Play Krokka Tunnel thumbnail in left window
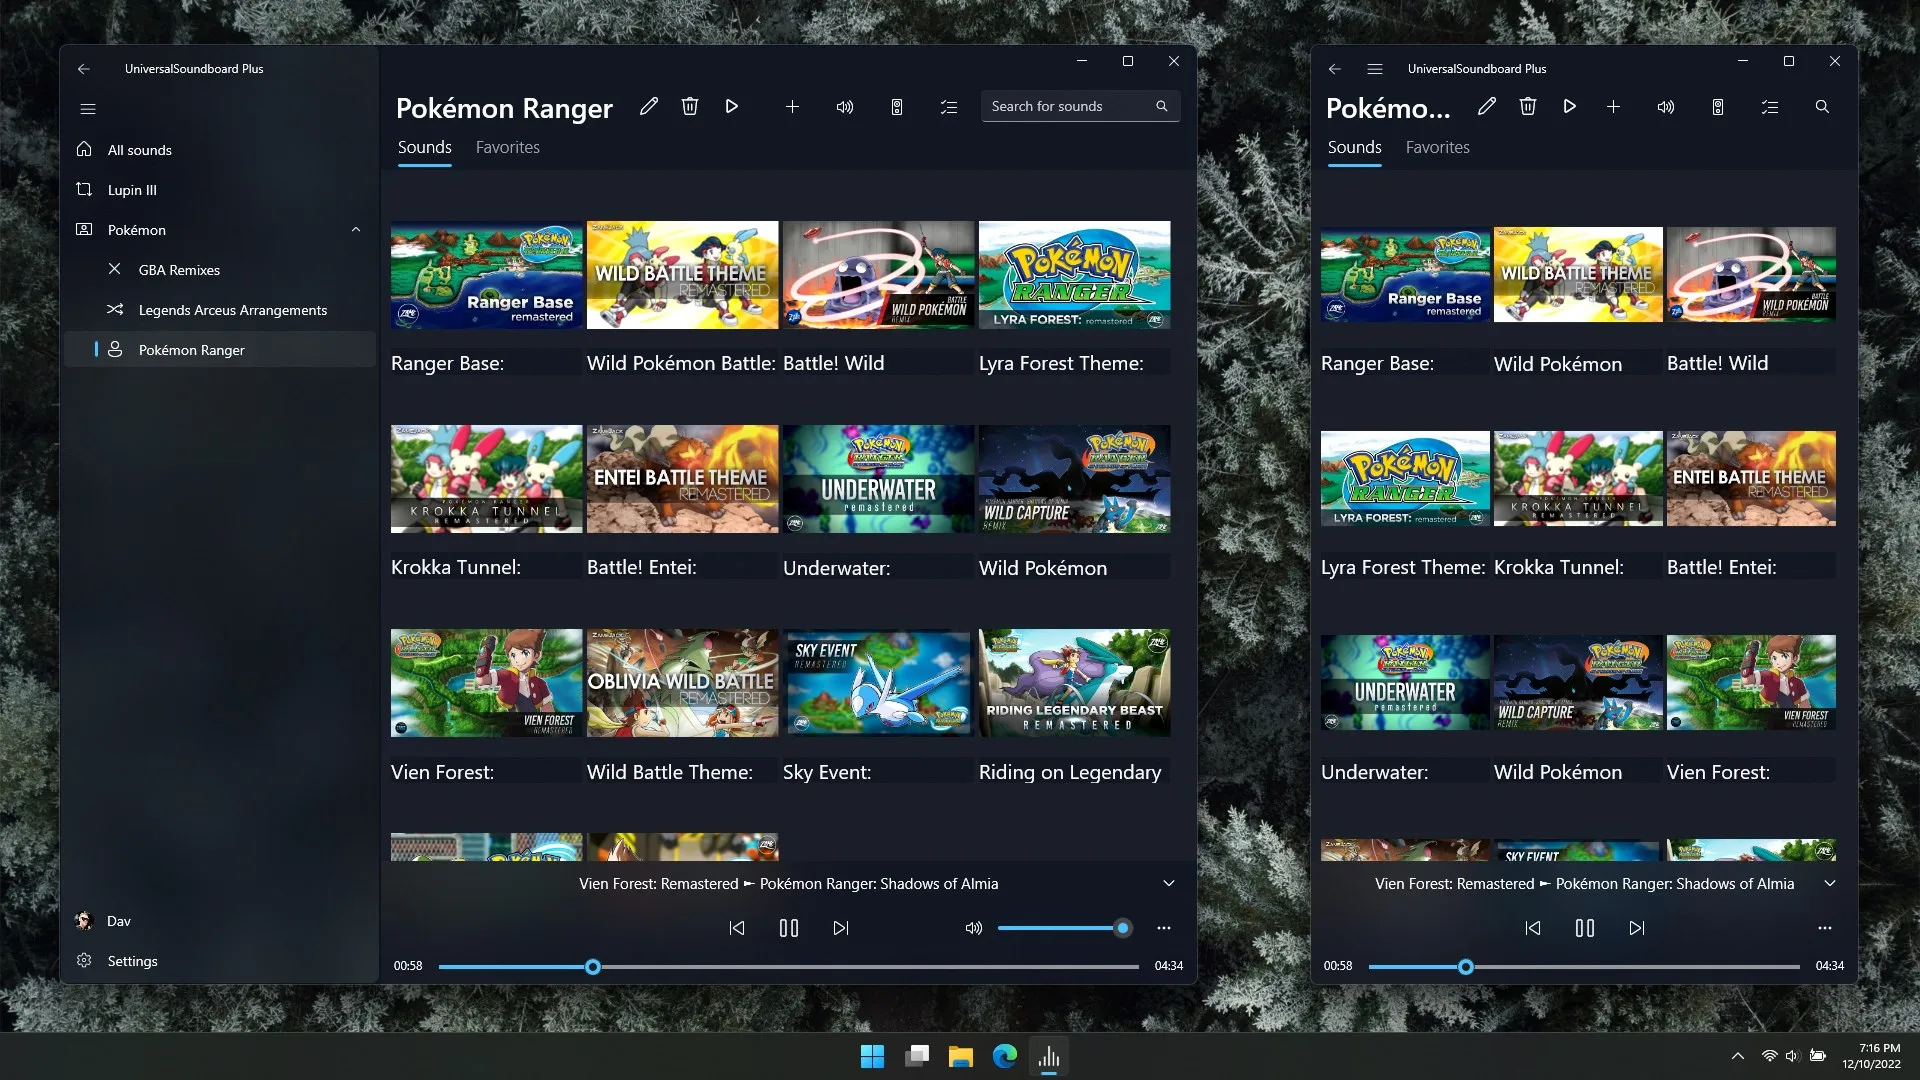Viewport: 1920px width, 1080px height. [x=487, y=479]
